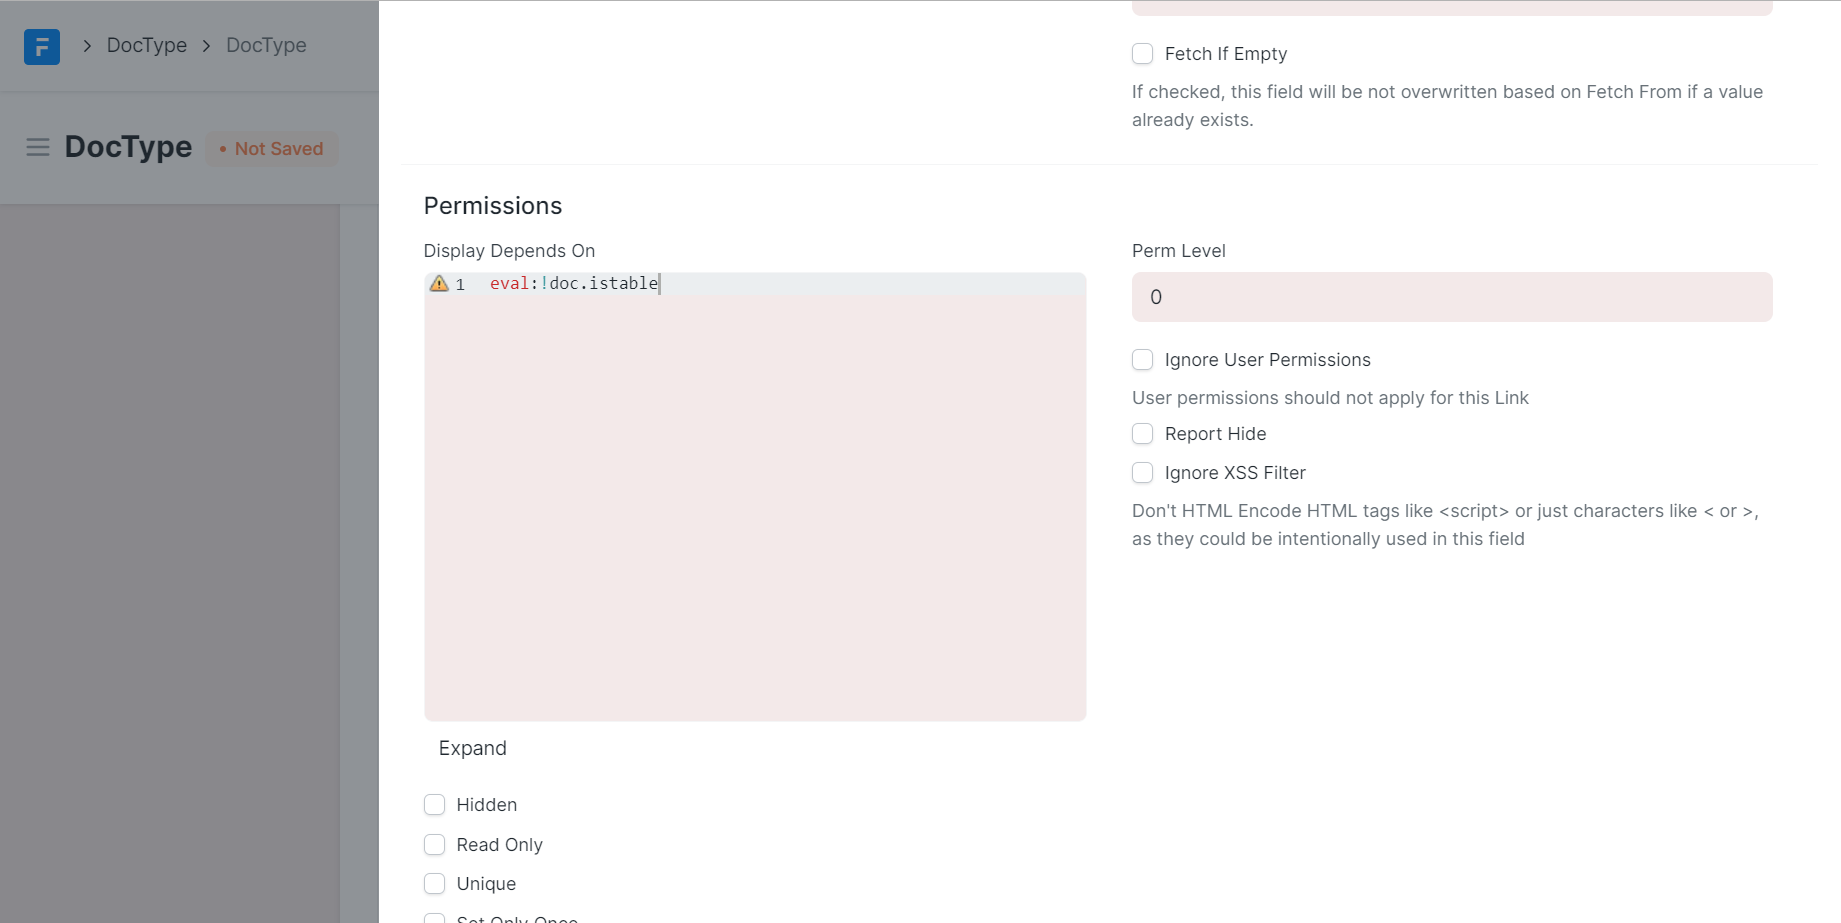The width and height of the screenshot is (1841, 923).
Task: Enable Report Hide
Action: click(1142, 433)
